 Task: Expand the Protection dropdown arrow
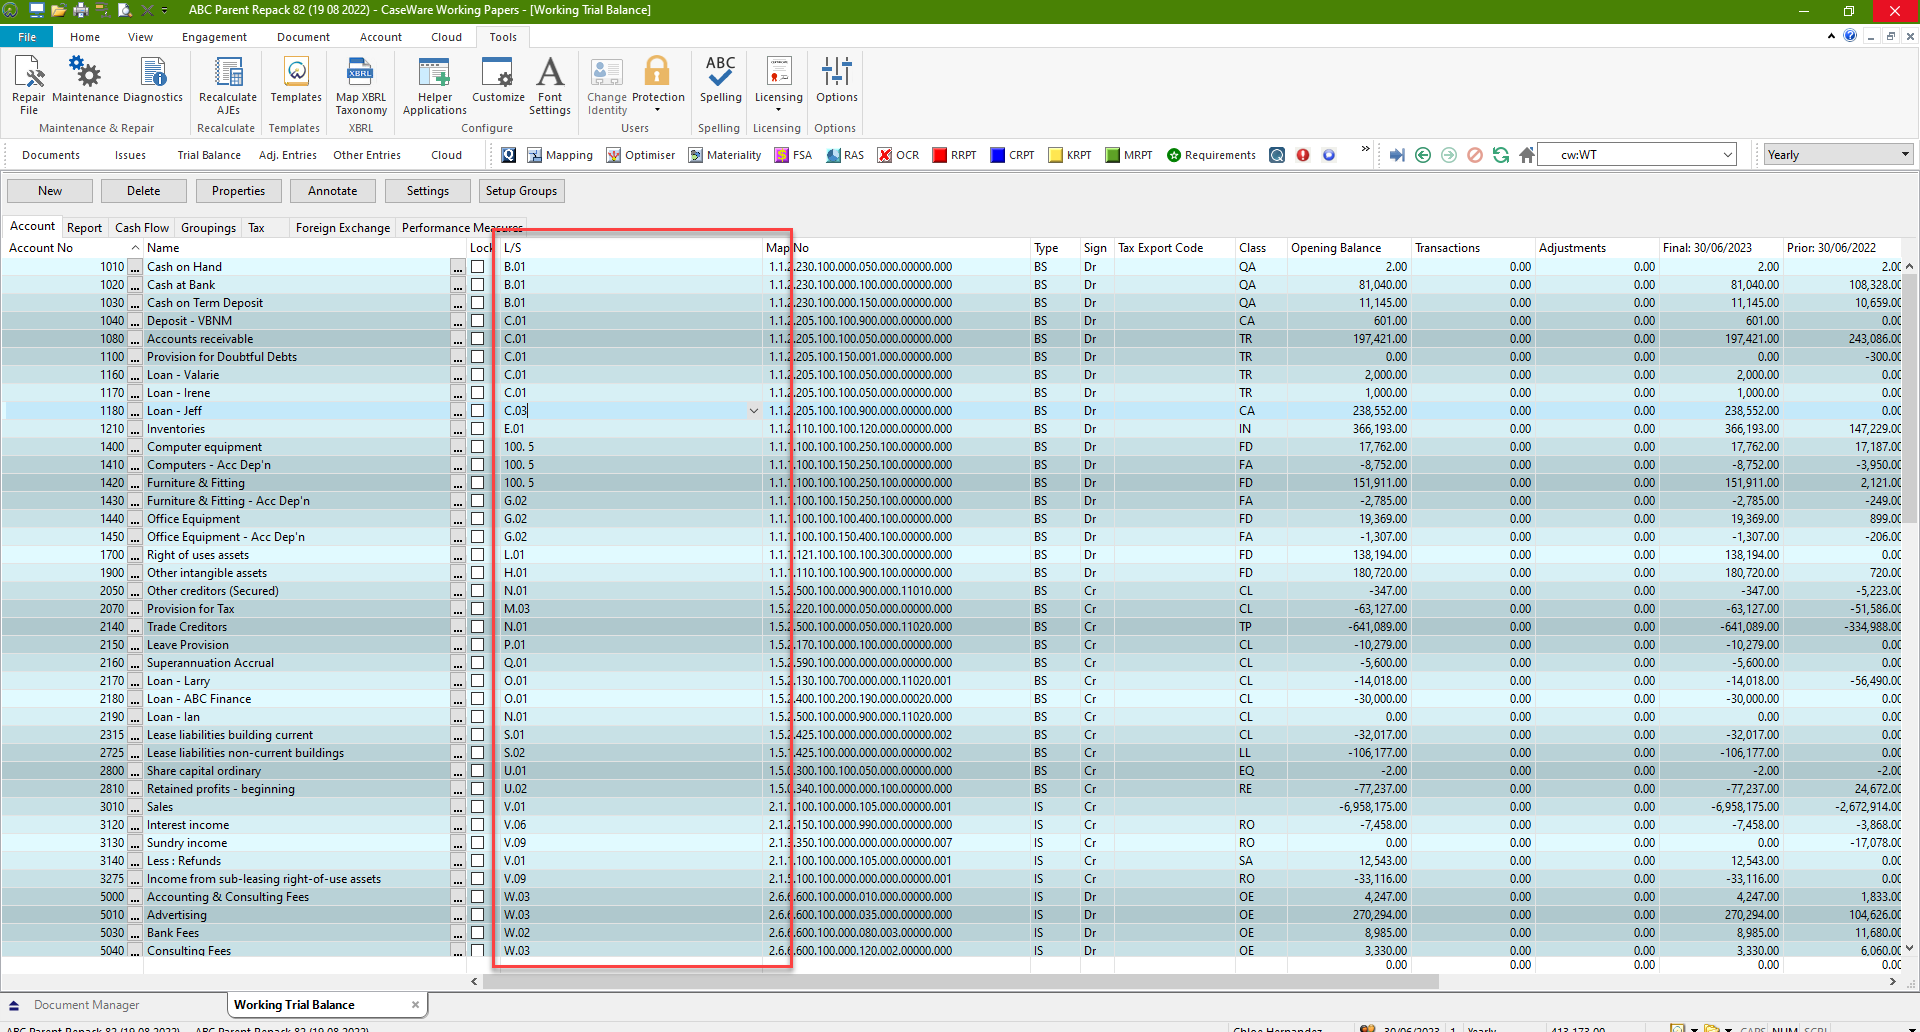658,110
